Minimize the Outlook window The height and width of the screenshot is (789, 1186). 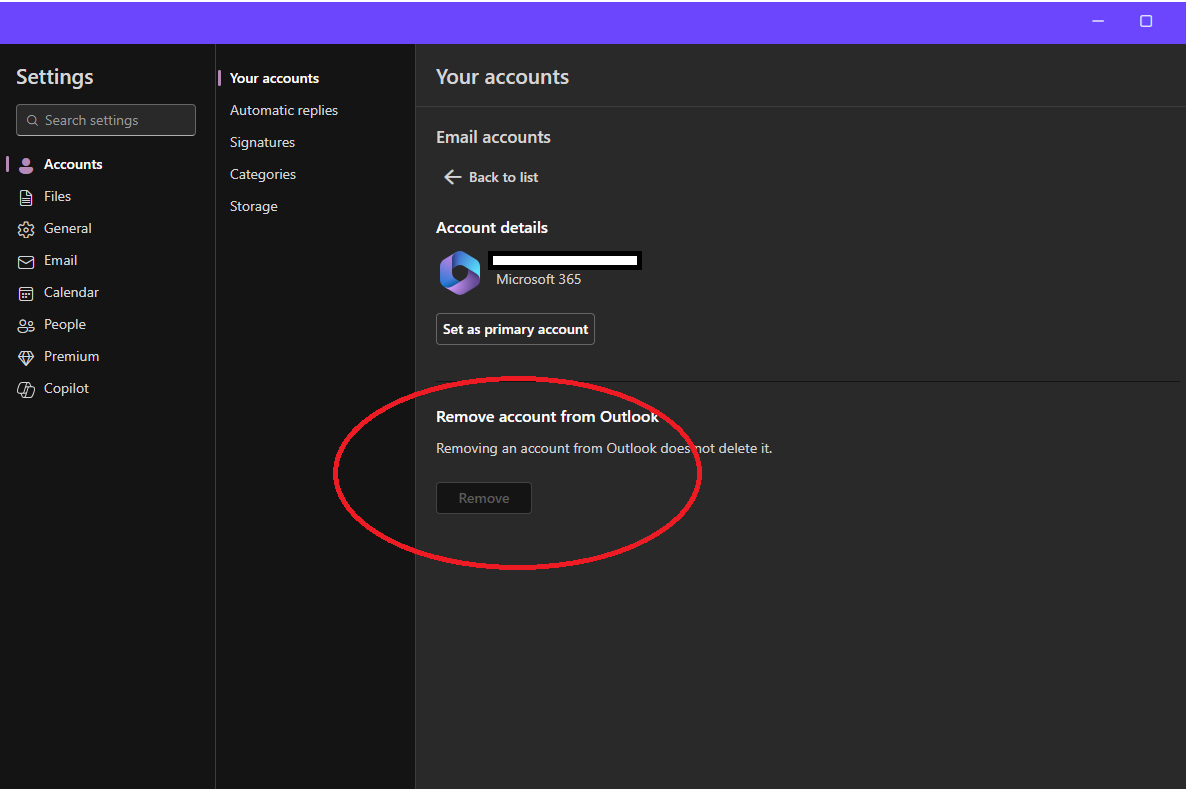[1098, 21]
